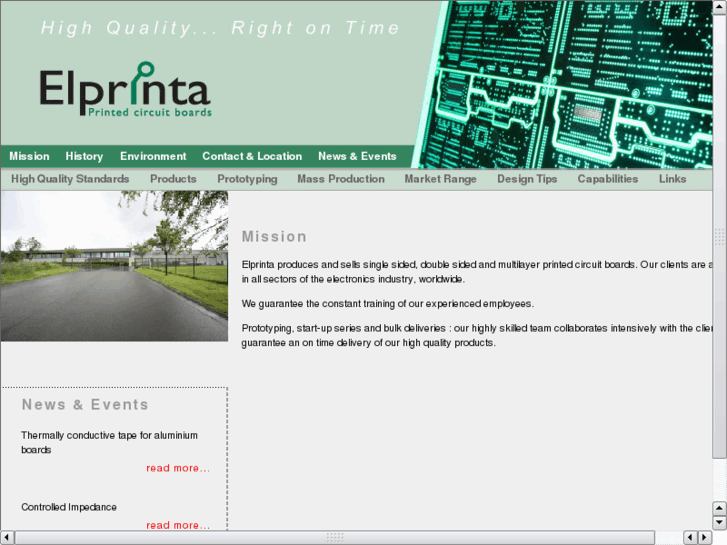Open the Design Tips page

[527, 179]
